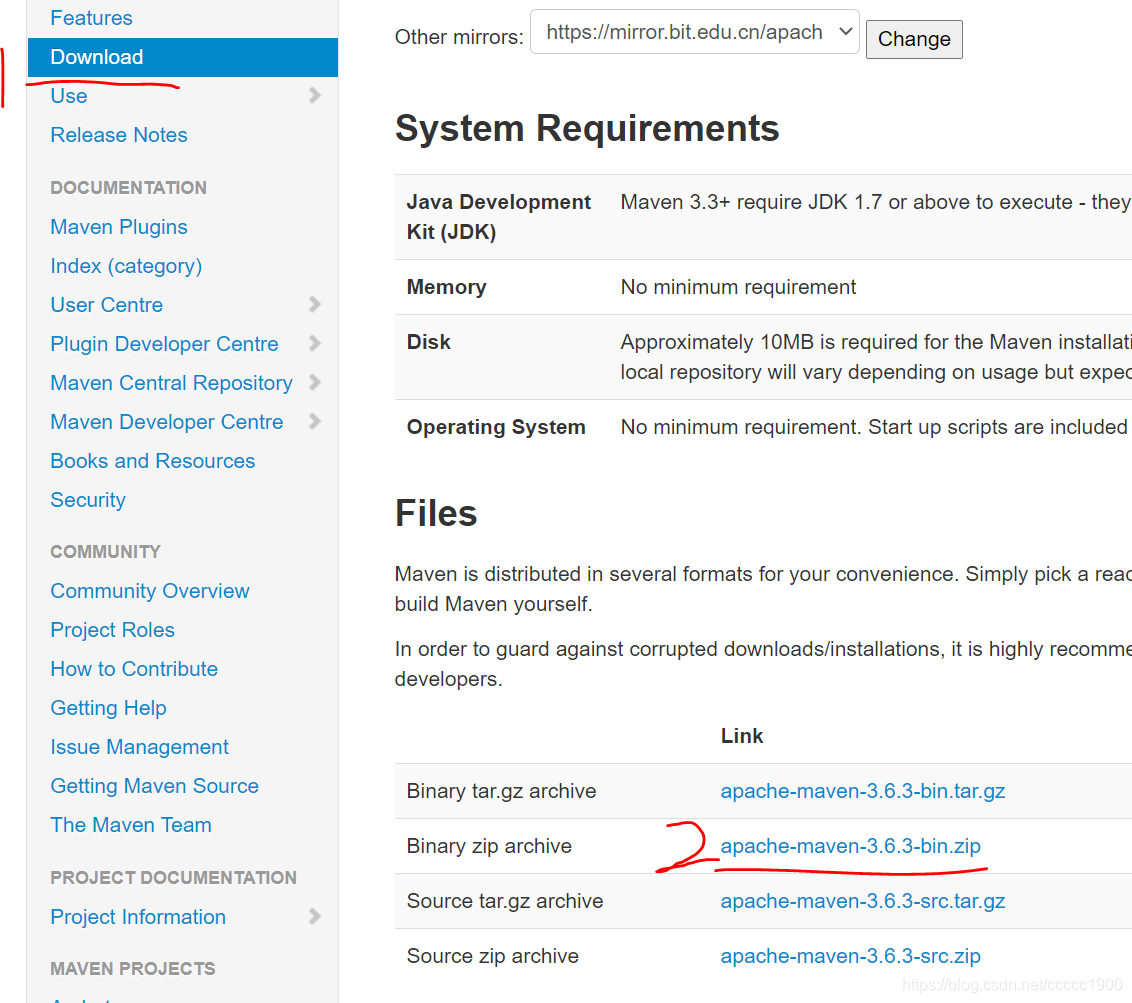Click the DOCUMENTATION section heading
Screen dimensions: 1132x1003
[129, 188]
